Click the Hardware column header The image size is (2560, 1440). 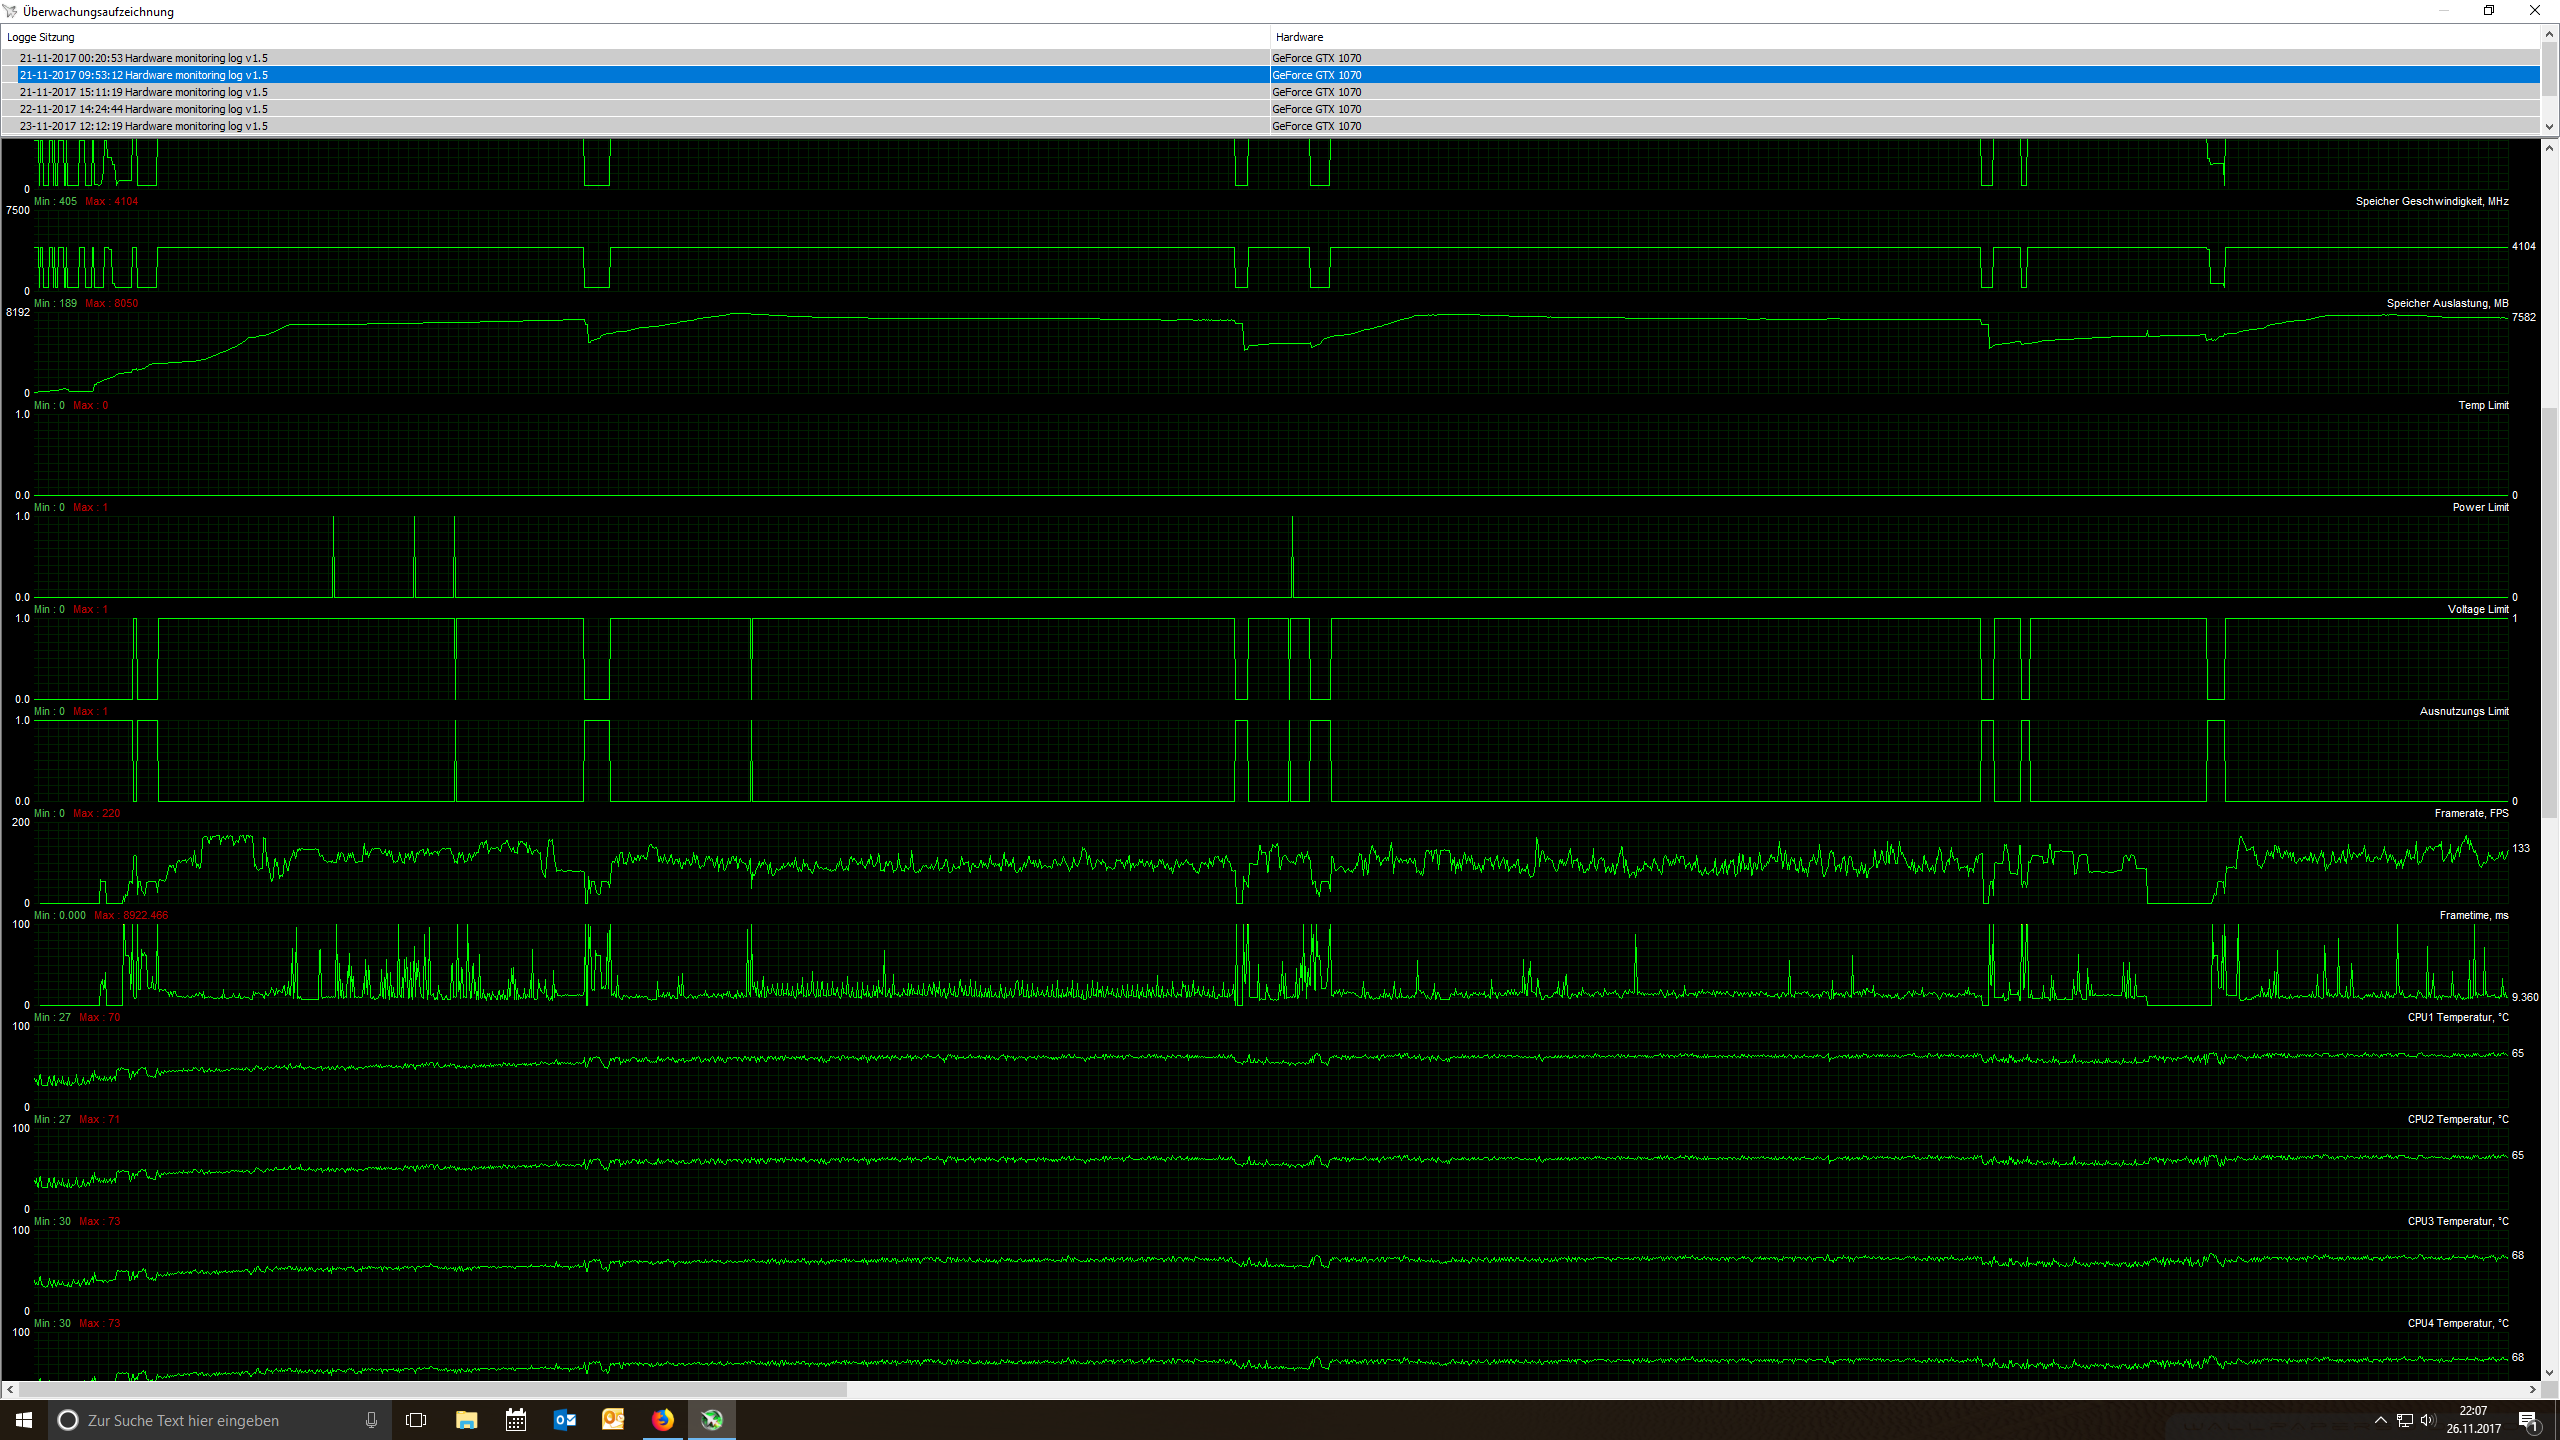1299,37
